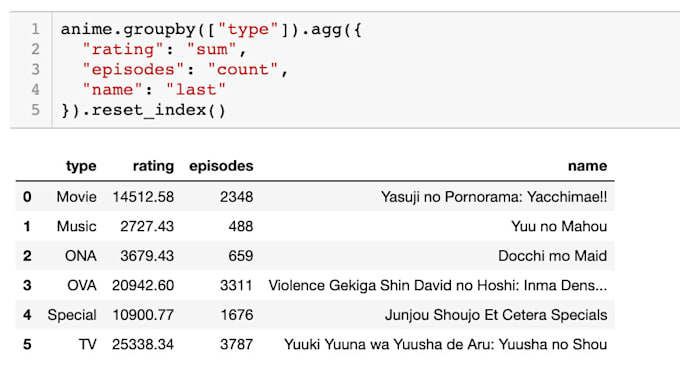Image resolution: width=680 pixels, height=365 pixels.
Task: Click the truncated Violence Gekiga name cell
Action: click(x=438, y=285)
